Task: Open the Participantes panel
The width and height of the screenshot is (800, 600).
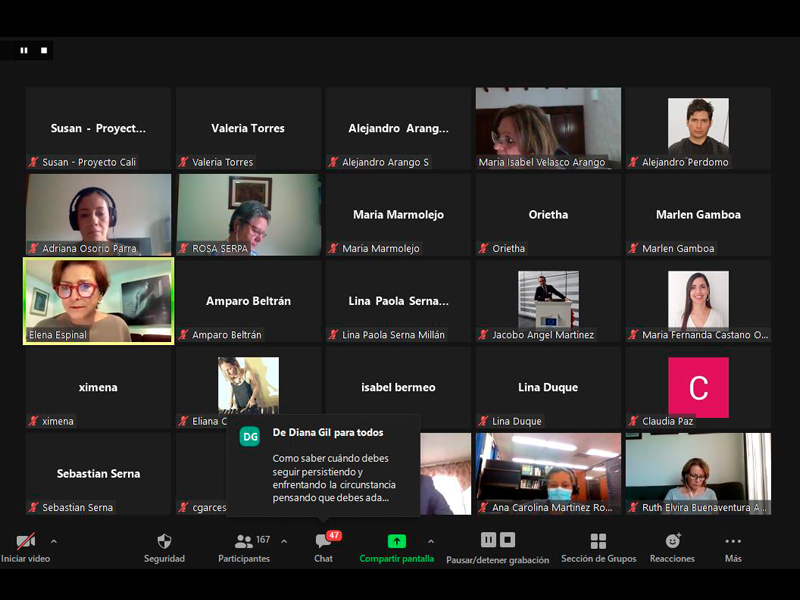Action: [x=244, y=541]
